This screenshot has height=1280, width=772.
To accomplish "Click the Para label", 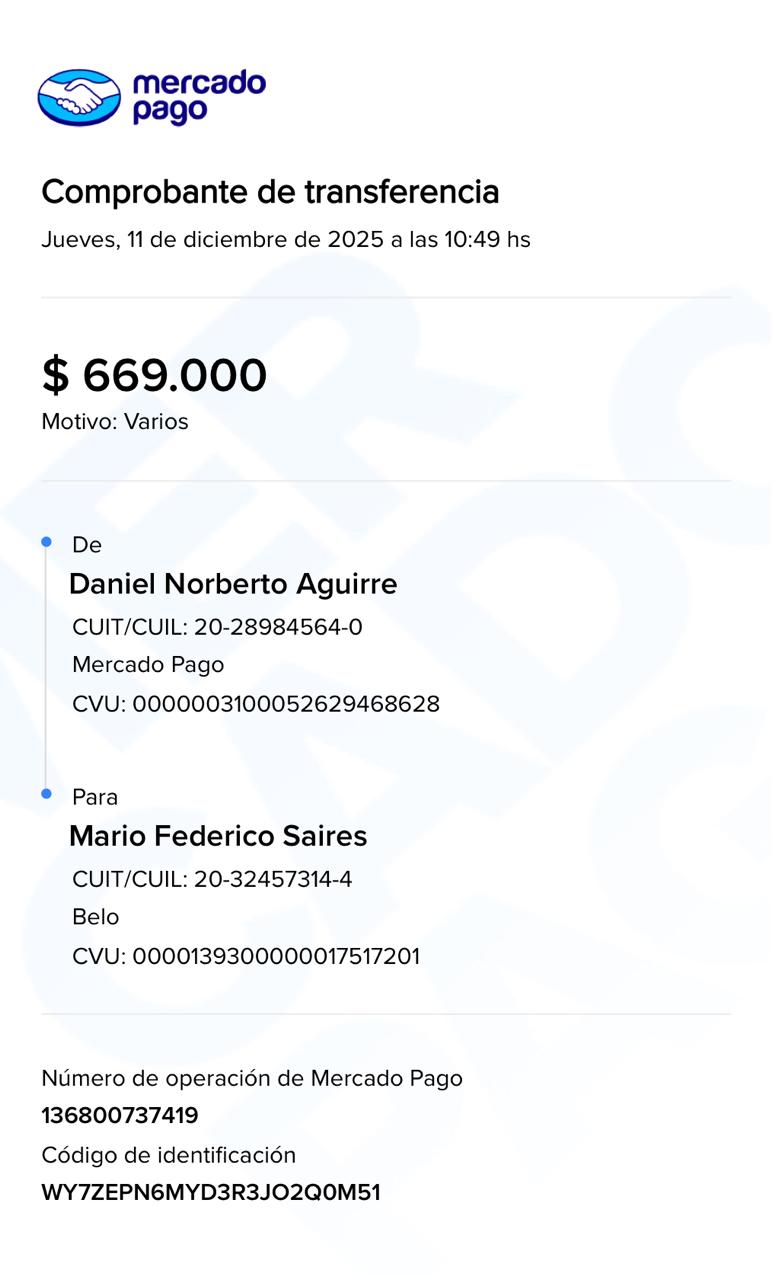I will pos(95,797).
